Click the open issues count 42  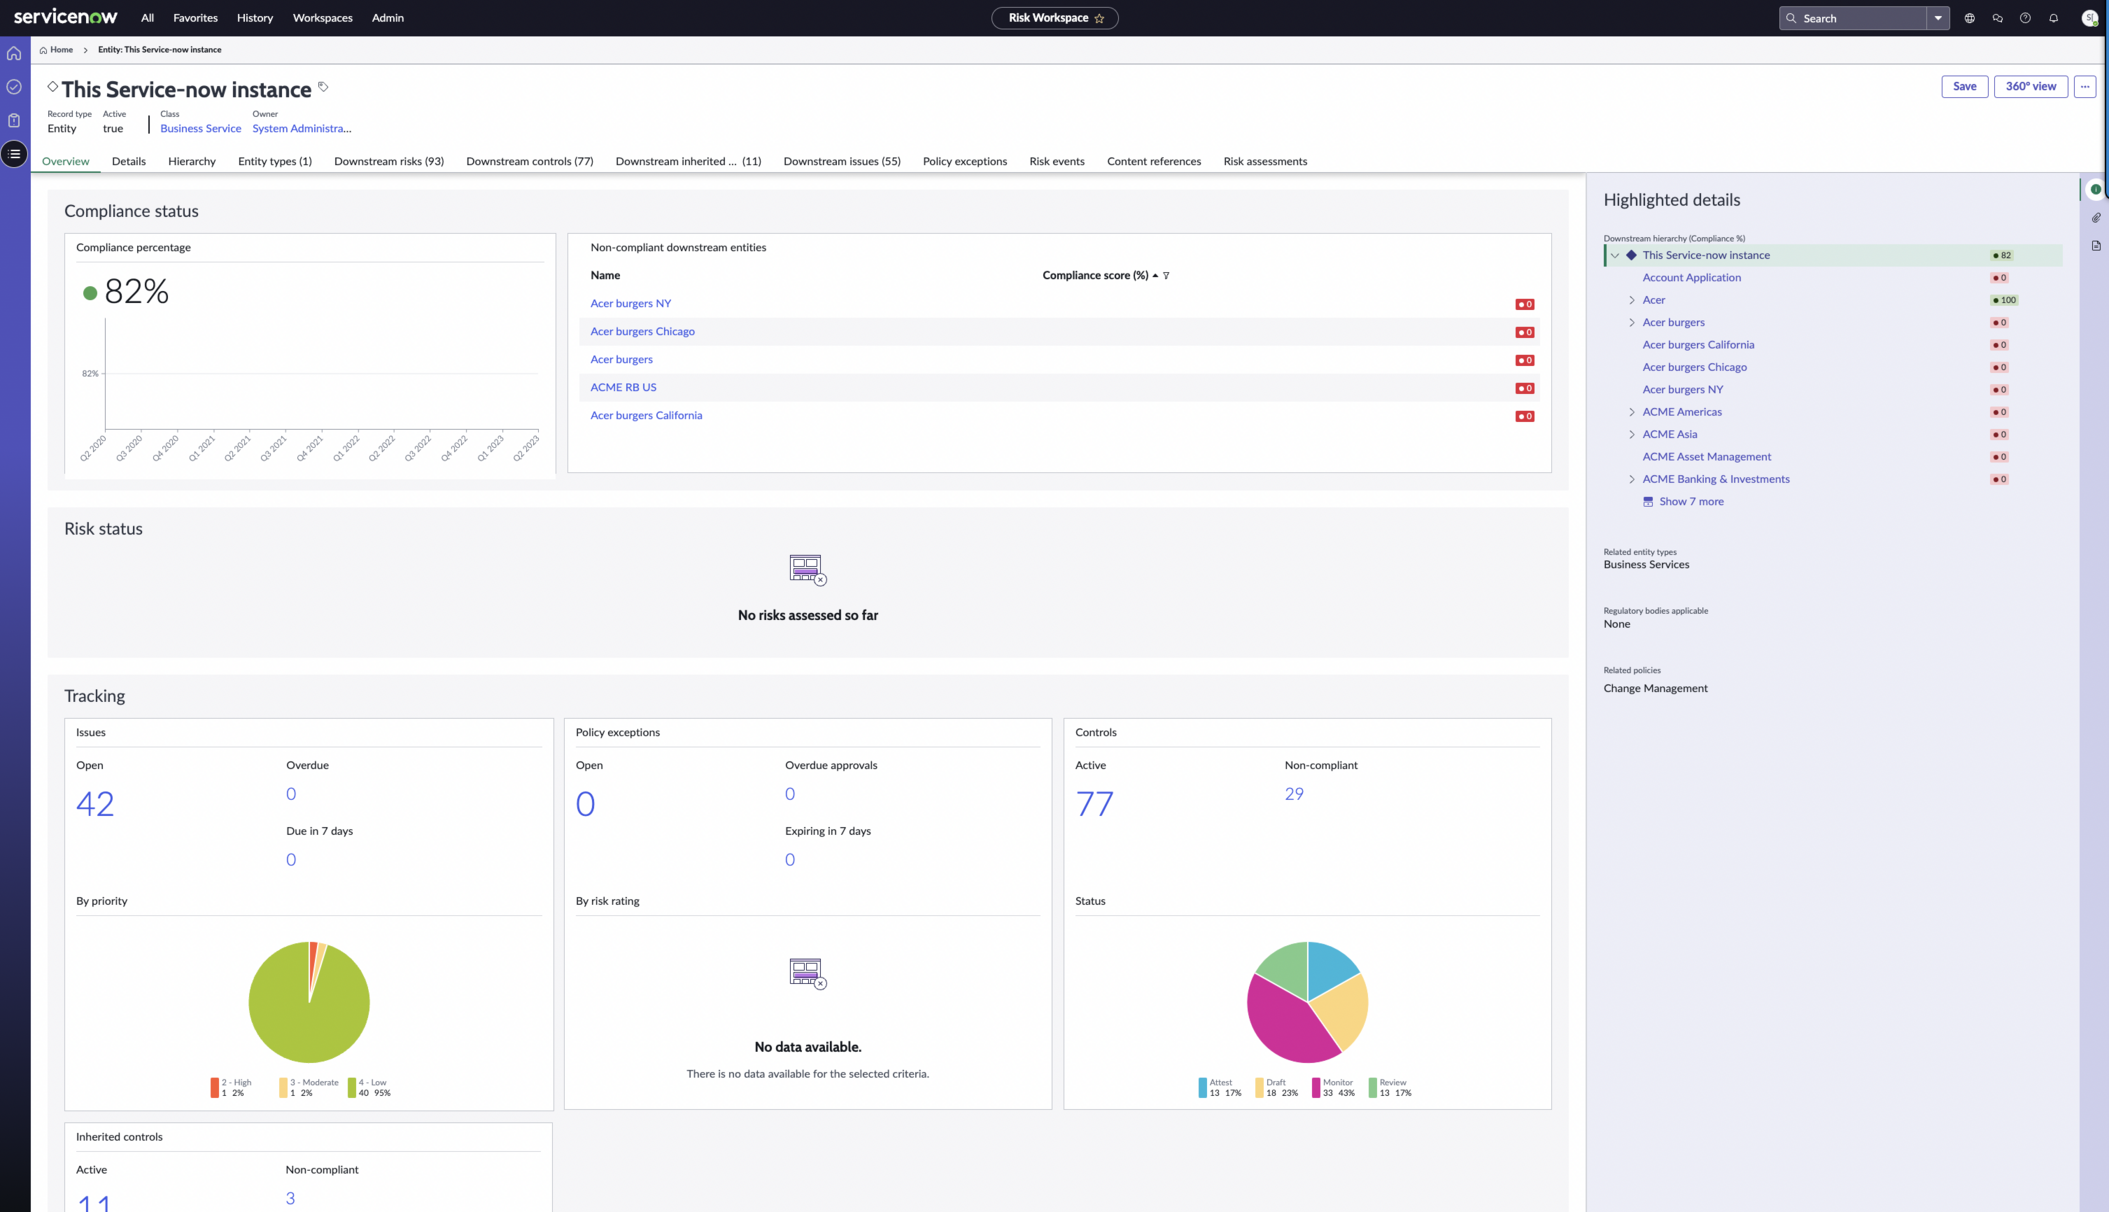click(x=95, y=804)
